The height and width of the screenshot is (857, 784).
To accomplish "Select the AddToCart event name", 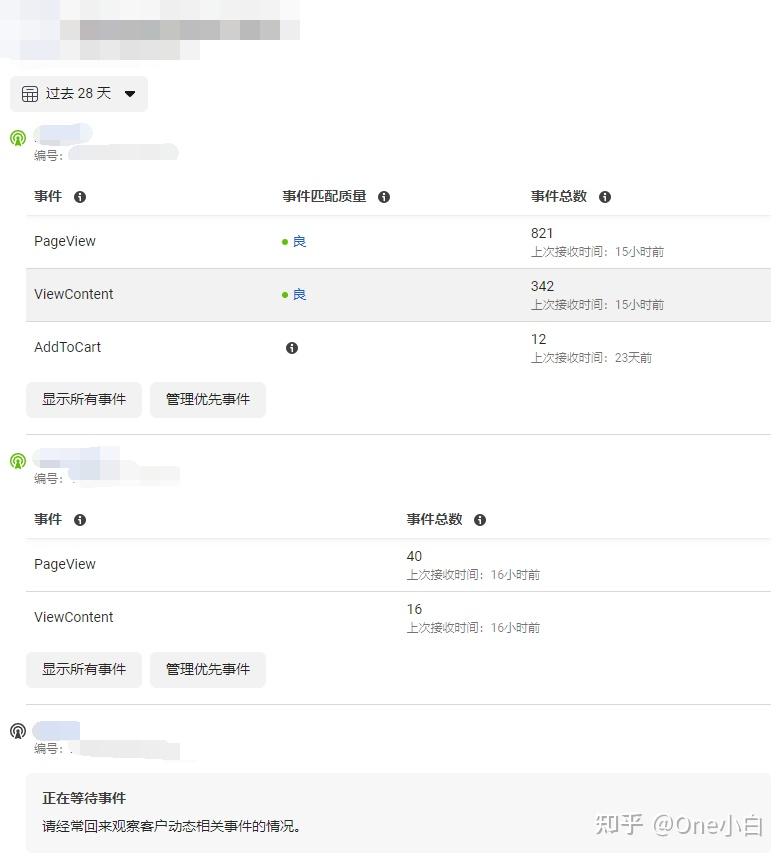I will coord(67,347).
